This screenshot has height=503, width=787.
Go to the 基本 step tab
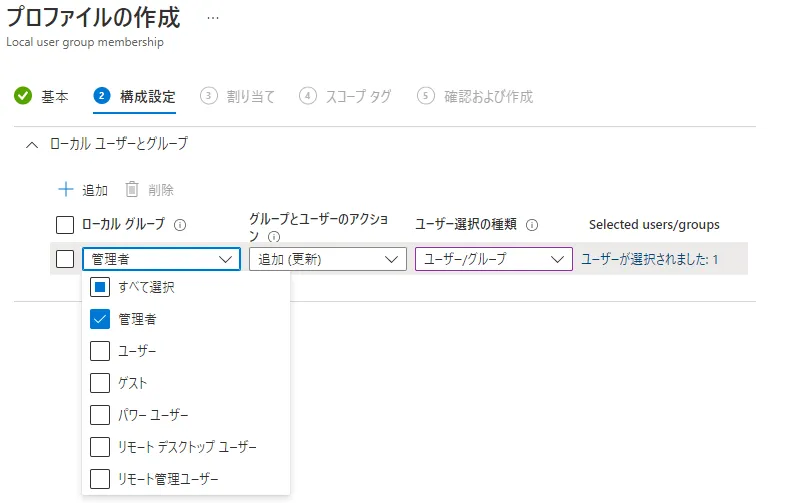[x=42, y=96]
